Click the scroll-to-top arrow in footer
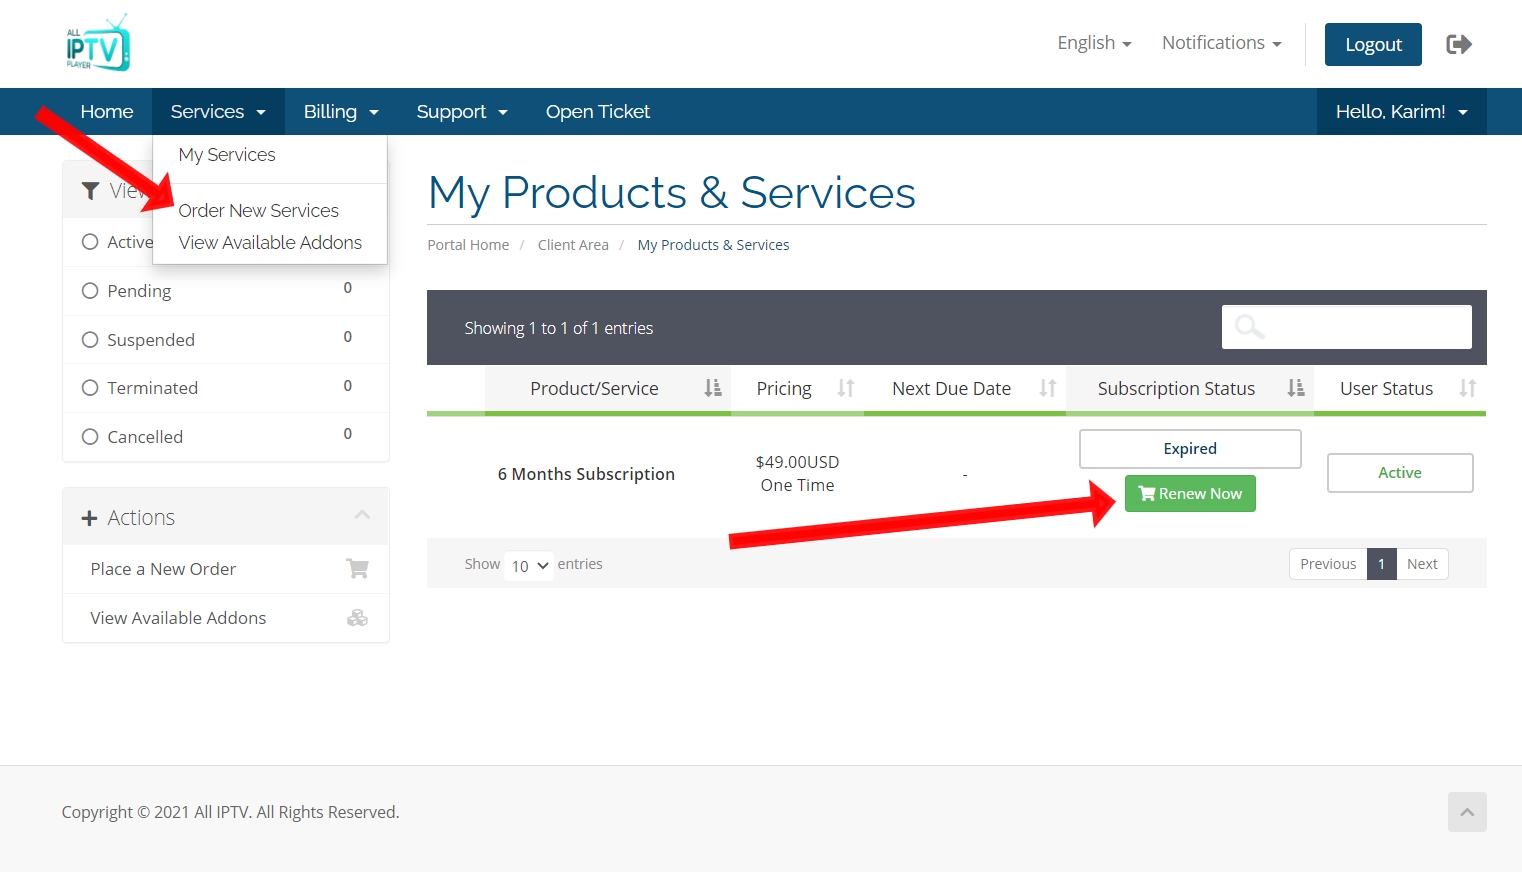This screenshot has width=1522, height=872. (1466, 812)
